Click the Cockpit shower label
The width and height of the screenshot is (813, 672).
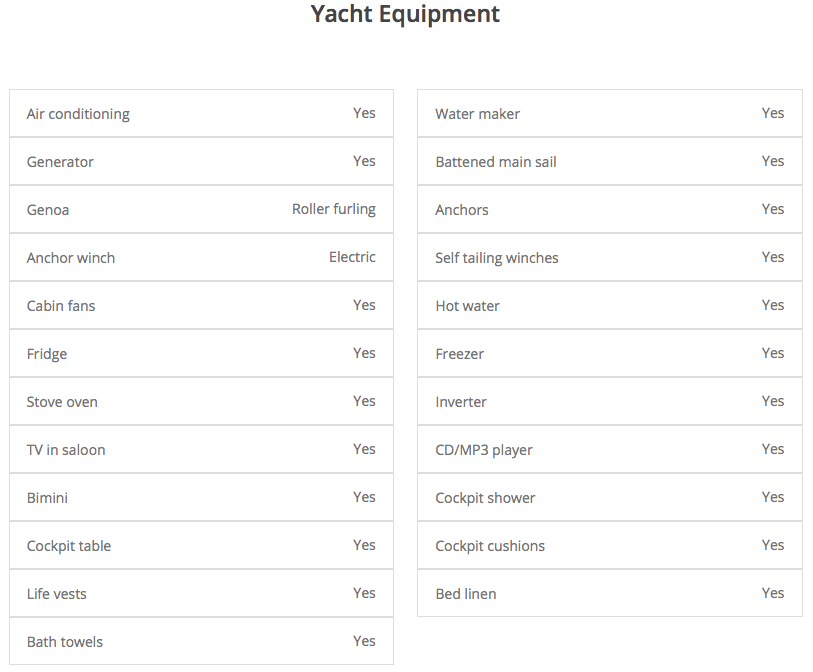pyautogui.click(x=485, y=498)
